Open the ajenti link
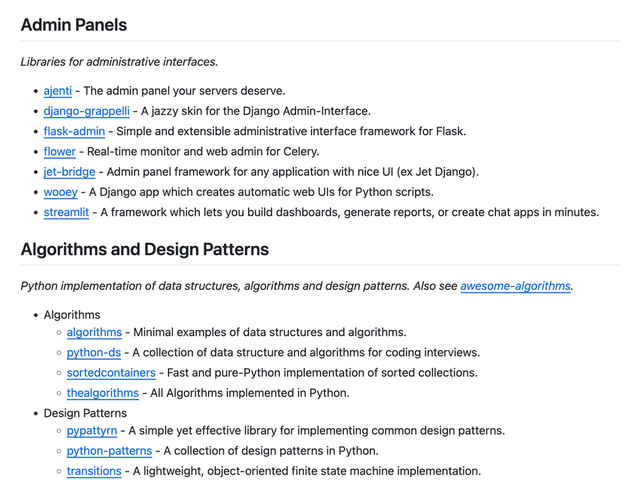Screen dimensions: 640x493 tap(57, 91)
